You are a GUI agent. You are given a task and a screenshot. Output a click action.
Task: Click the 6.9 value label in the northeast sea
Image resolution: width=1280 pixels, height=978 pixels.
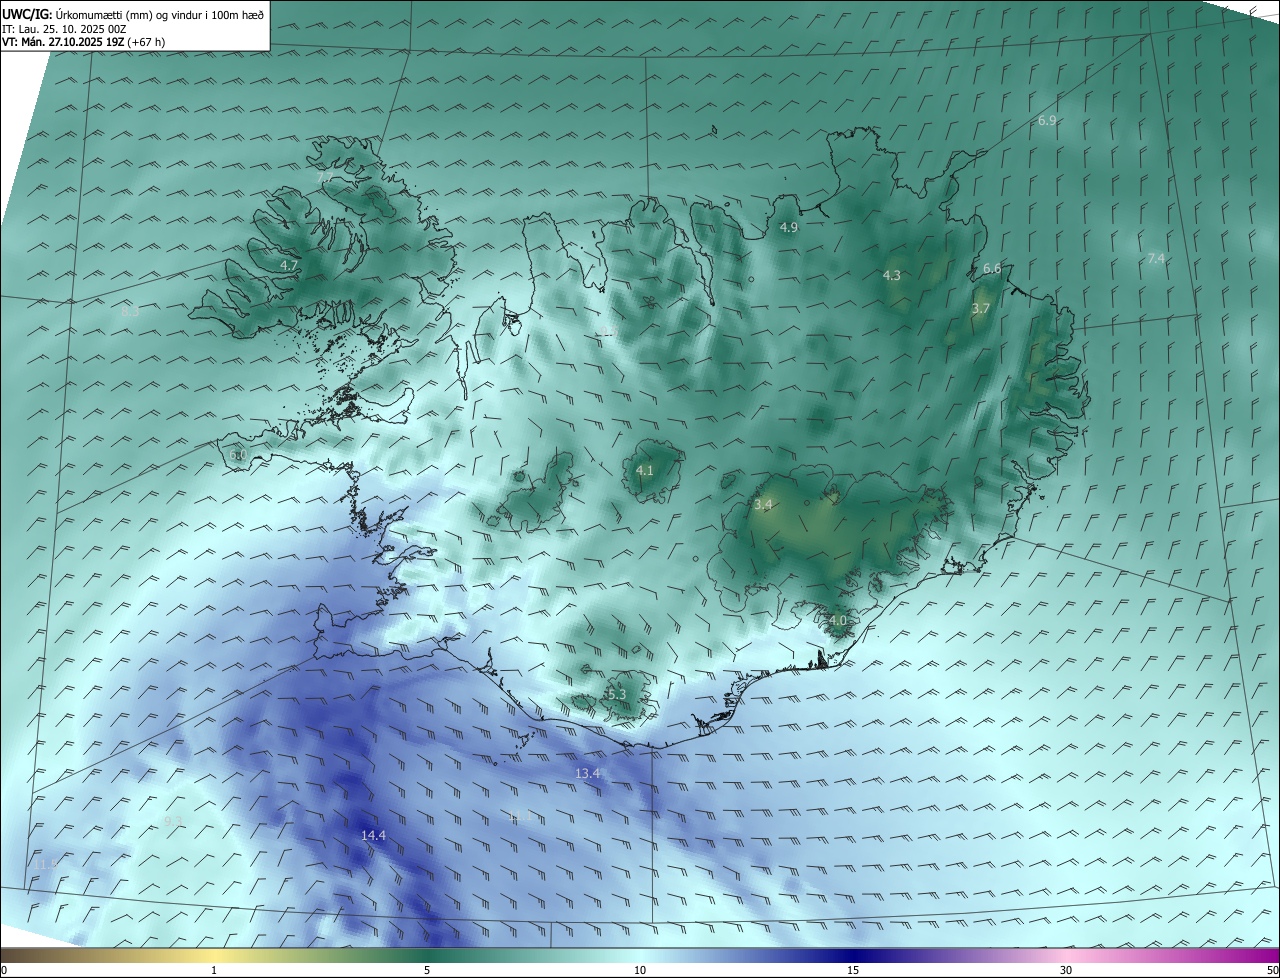1047,120
